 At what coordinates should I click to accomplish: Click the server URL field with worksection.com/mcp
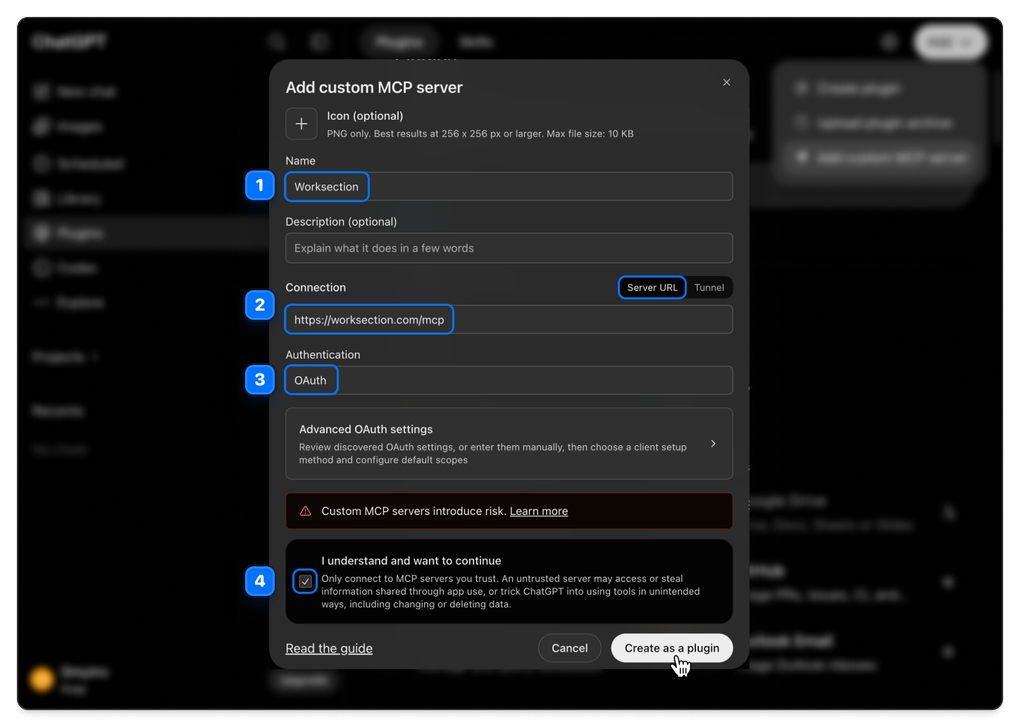[x=509, y=319]
